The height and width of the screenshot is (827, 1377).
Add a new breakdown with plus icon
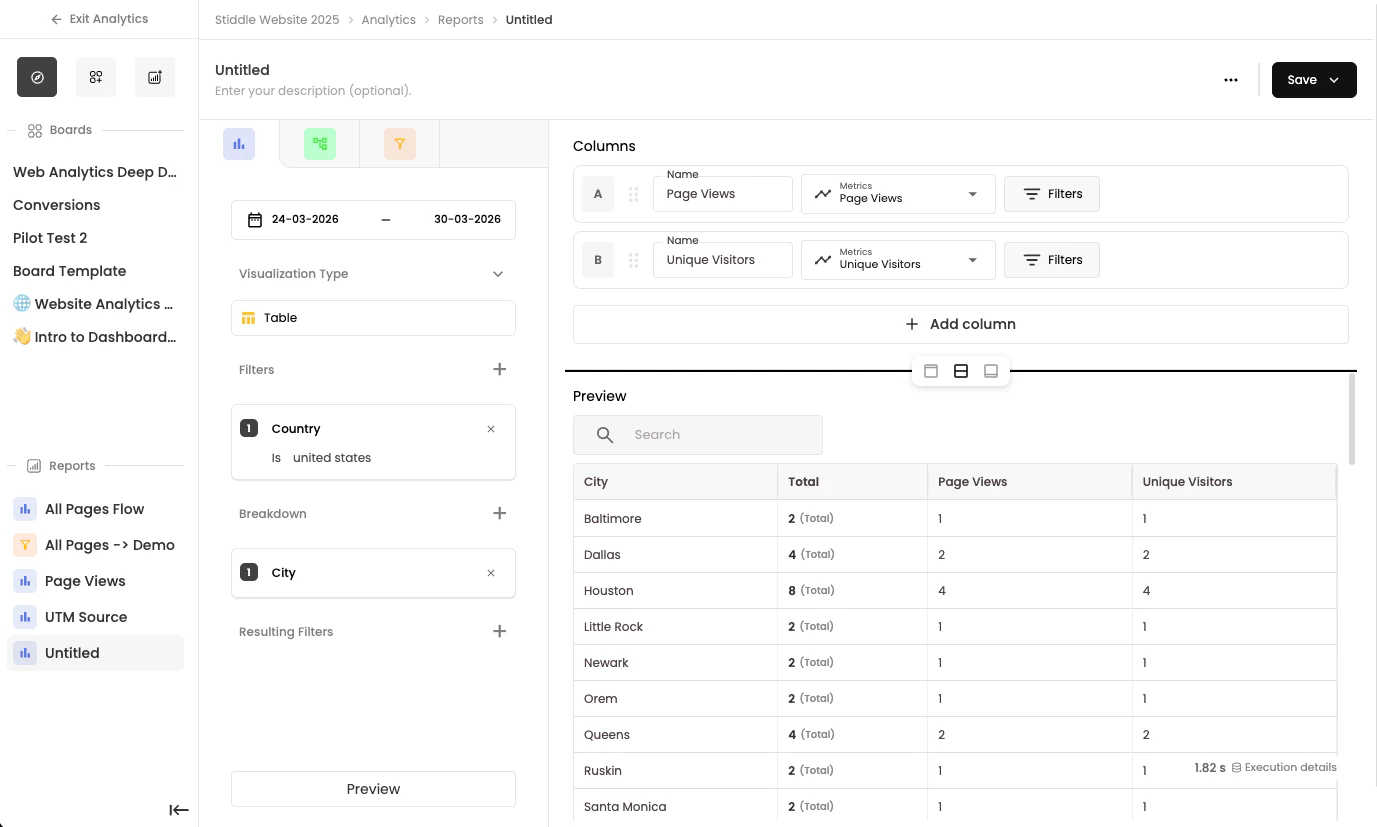(500, 513)
